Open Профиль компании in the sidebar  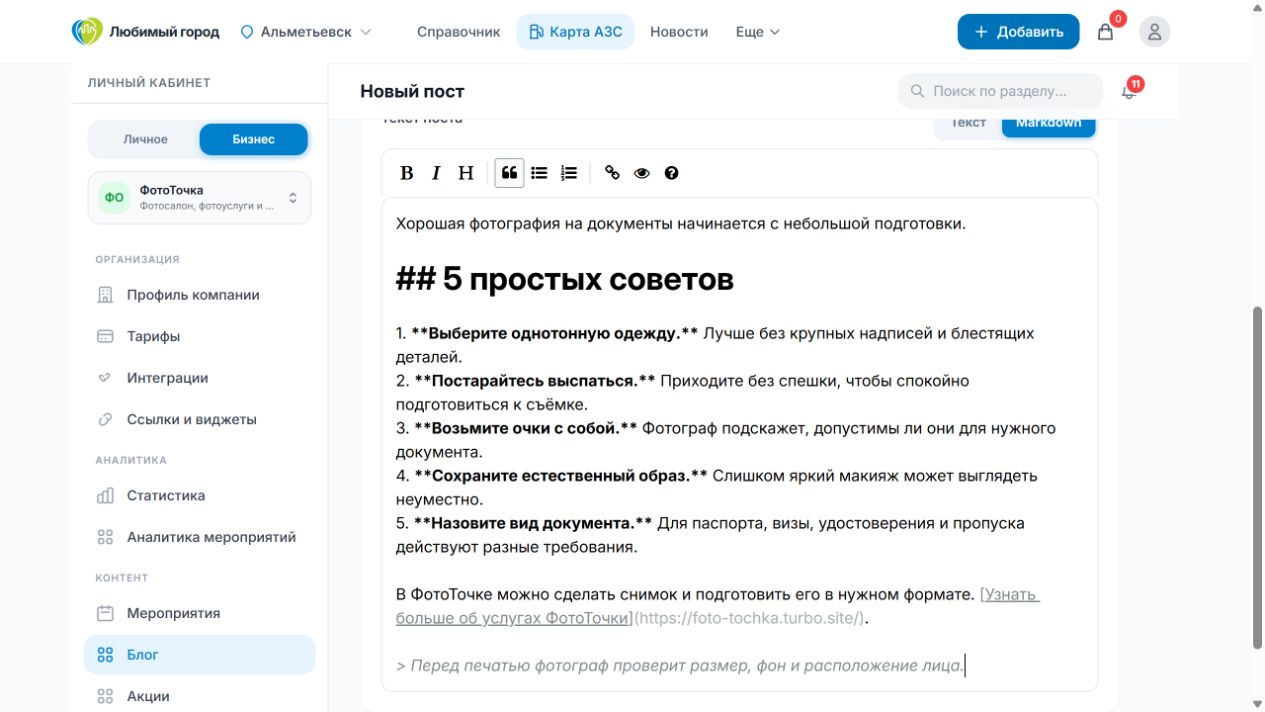199,295
